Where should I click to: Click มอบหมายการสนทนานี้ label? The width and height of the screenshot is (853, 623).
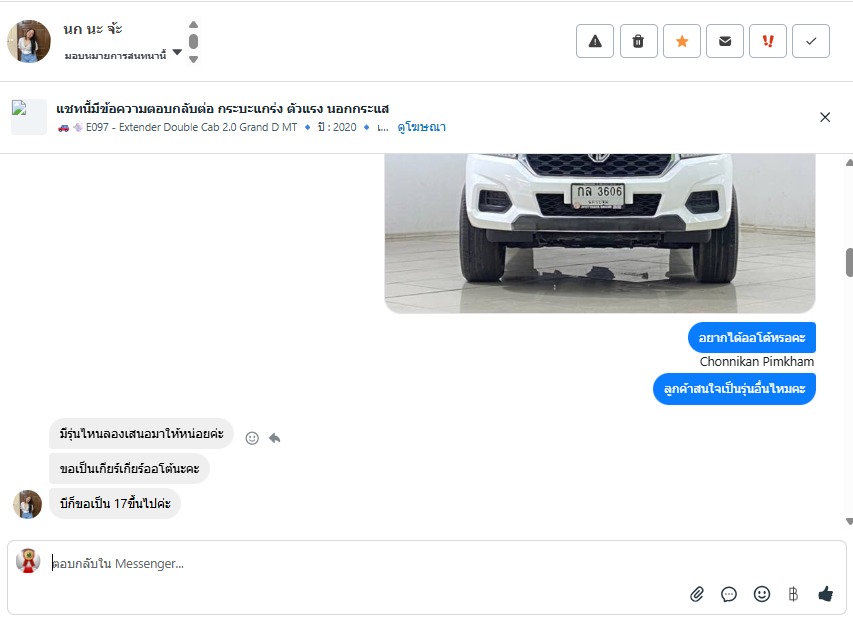pos(115,55)
